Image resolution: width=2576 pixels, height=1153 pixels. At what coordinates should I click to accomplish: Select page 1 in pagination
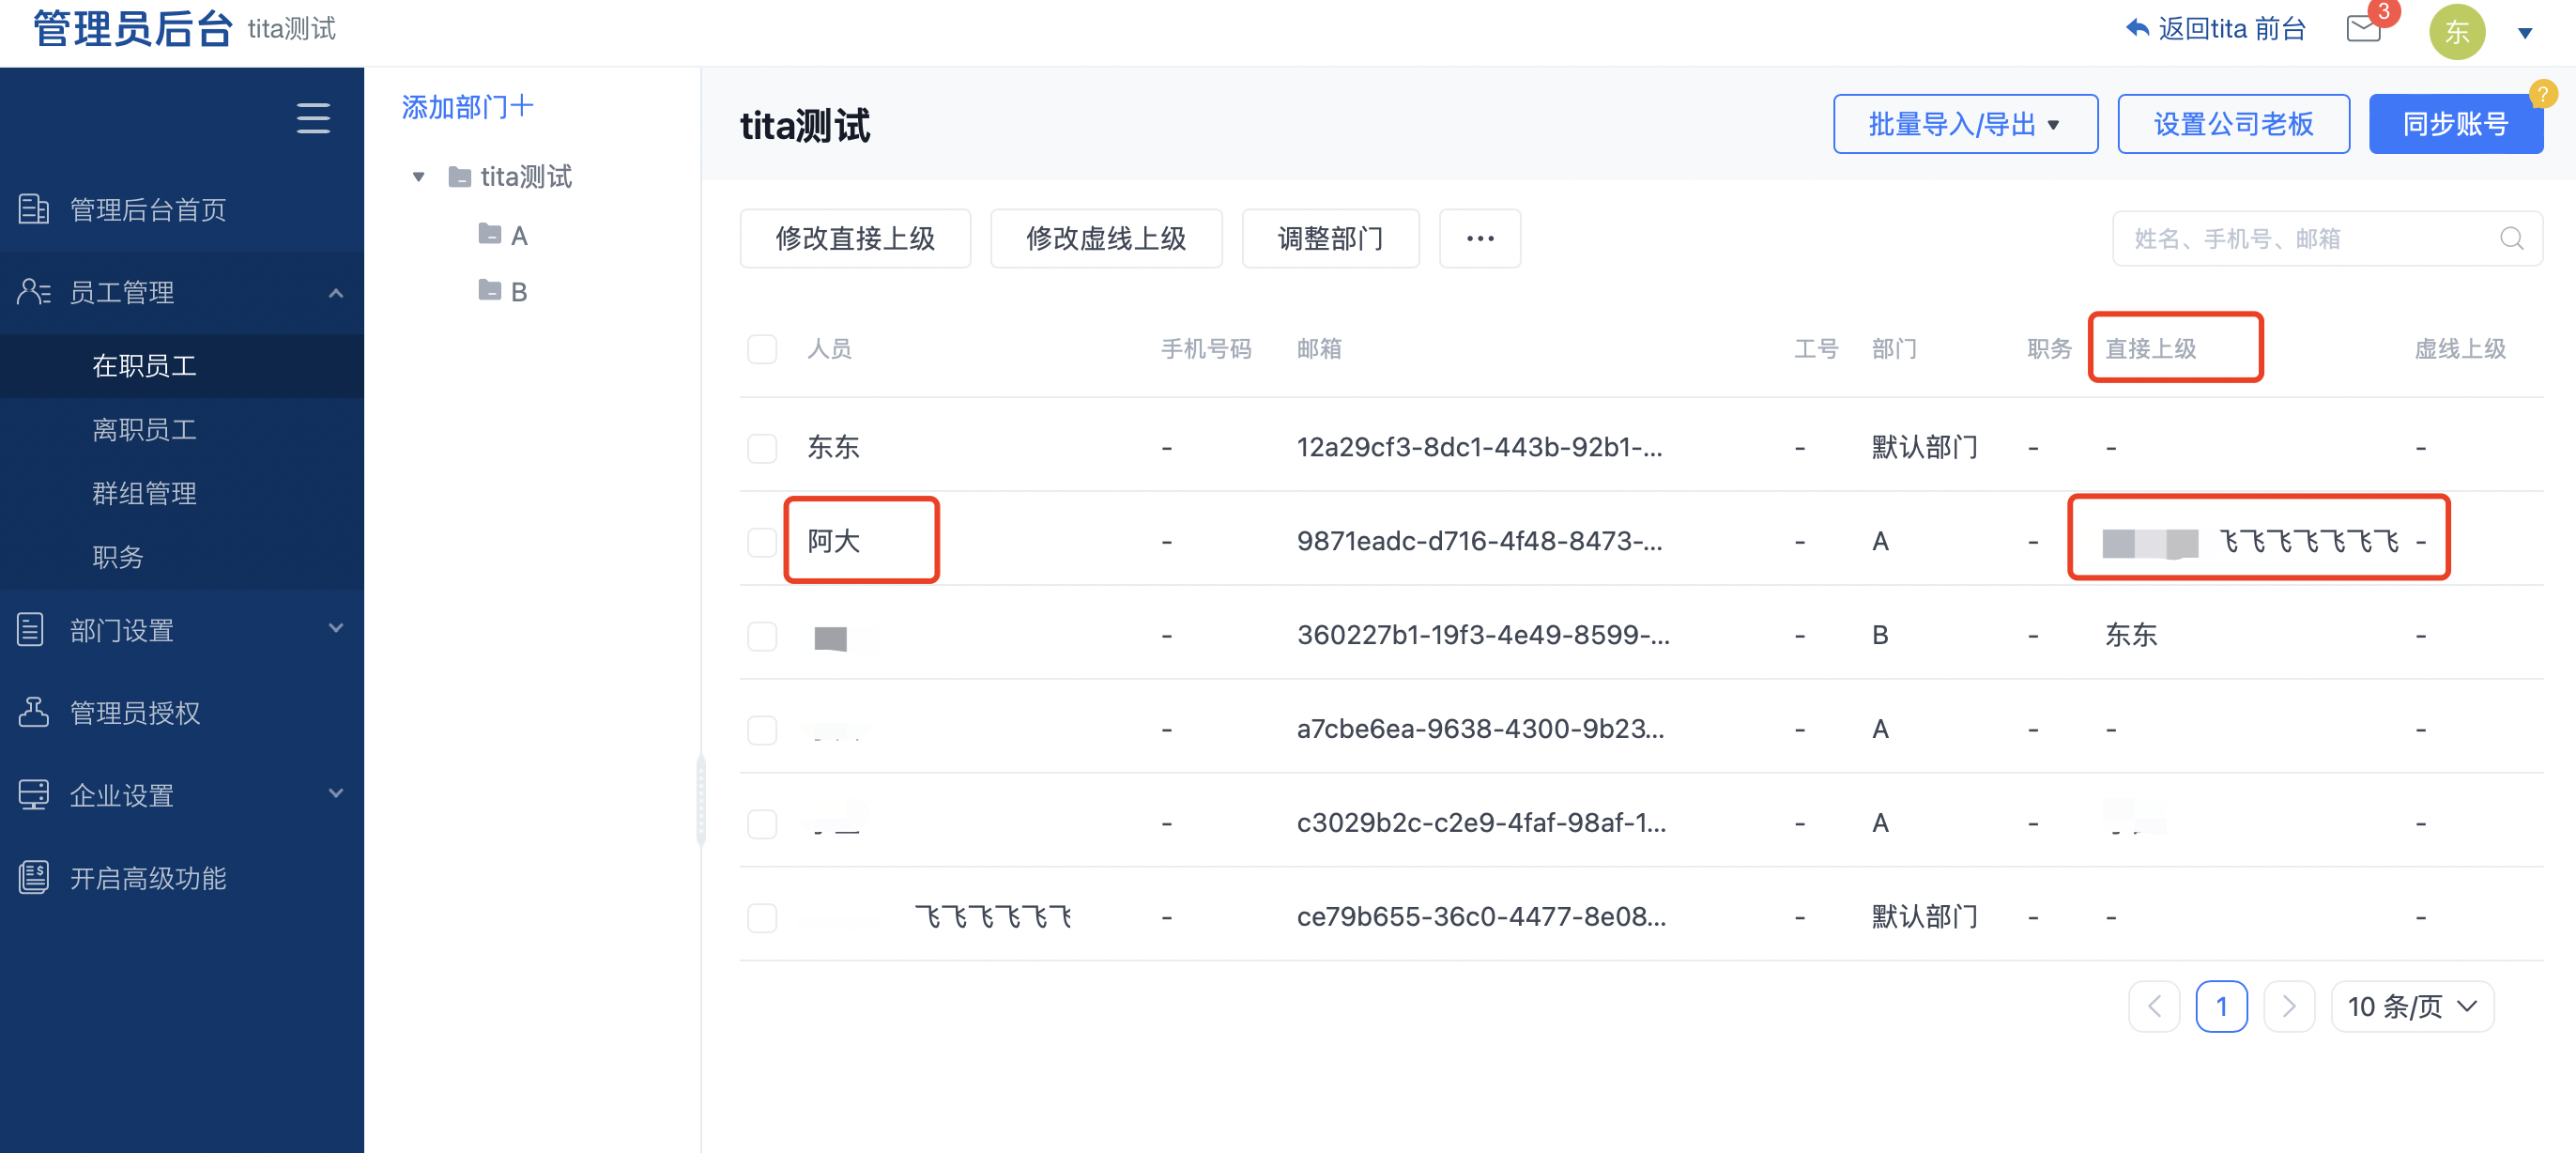tap(2220, 1006)
